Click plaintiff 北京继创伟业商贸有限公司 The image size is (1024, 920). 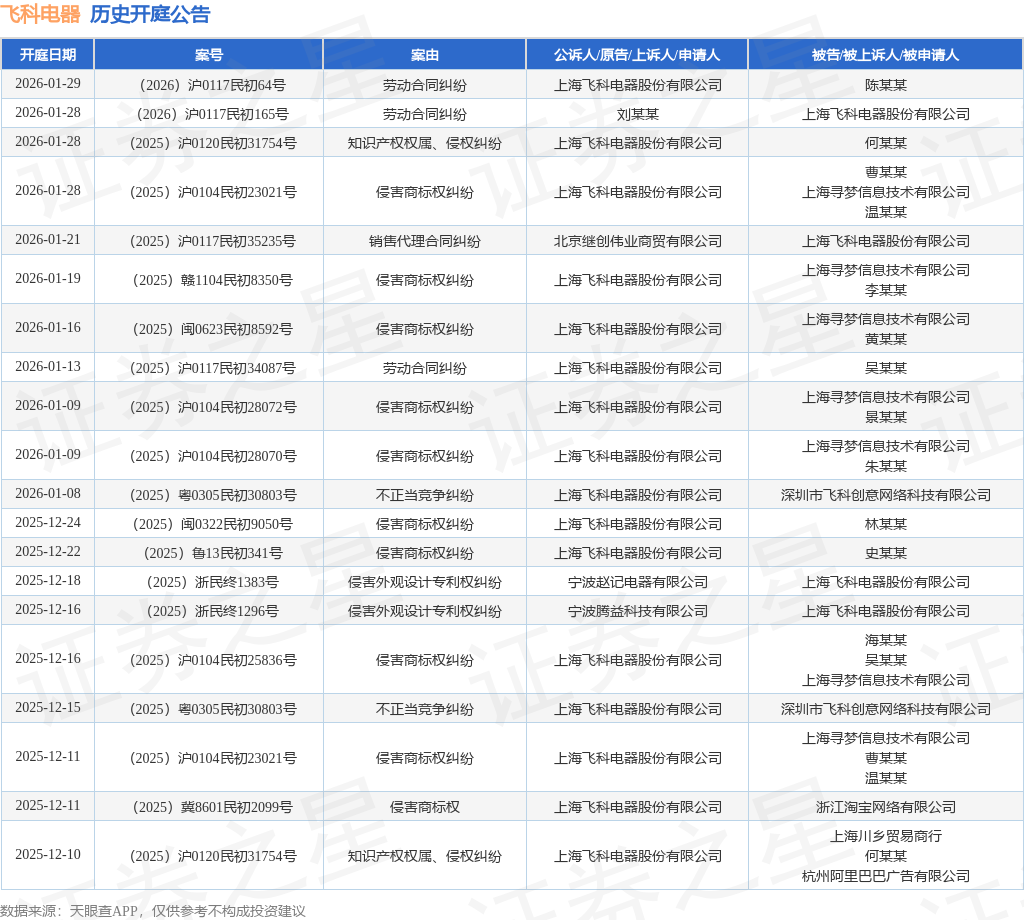pos(637,241)
